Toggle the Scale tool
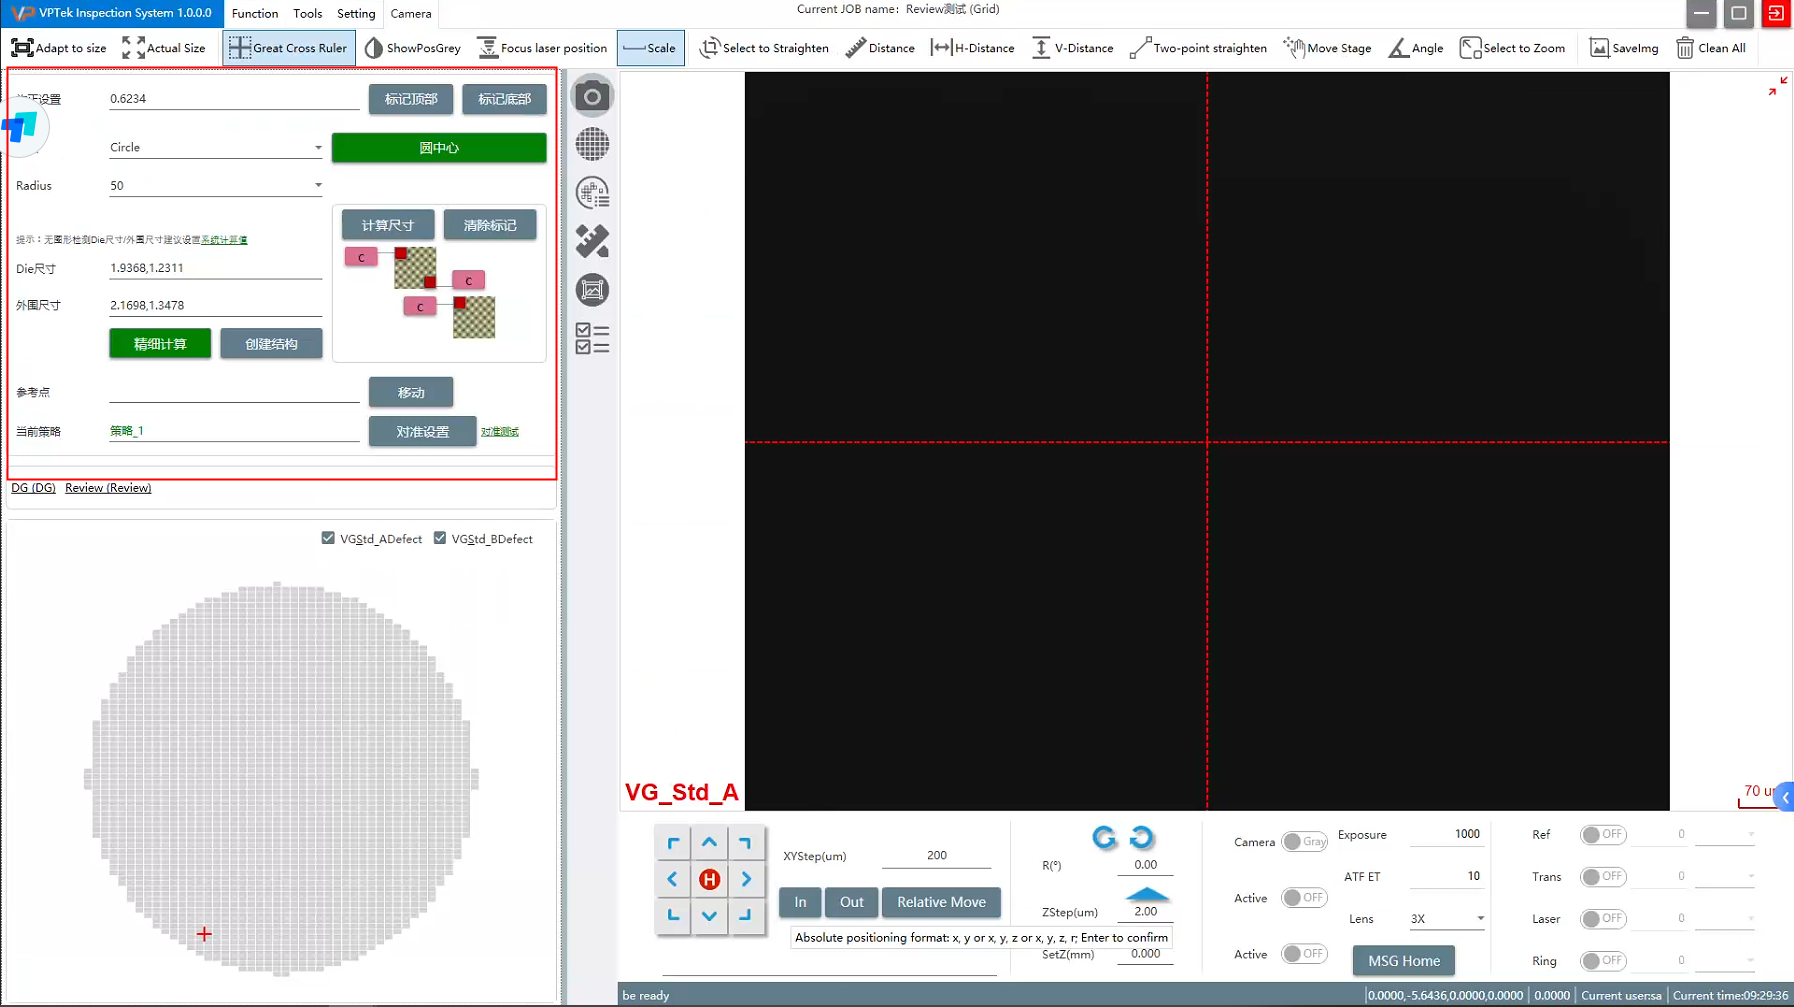This screenshot has width=1794, height=1007. point(650,48)
